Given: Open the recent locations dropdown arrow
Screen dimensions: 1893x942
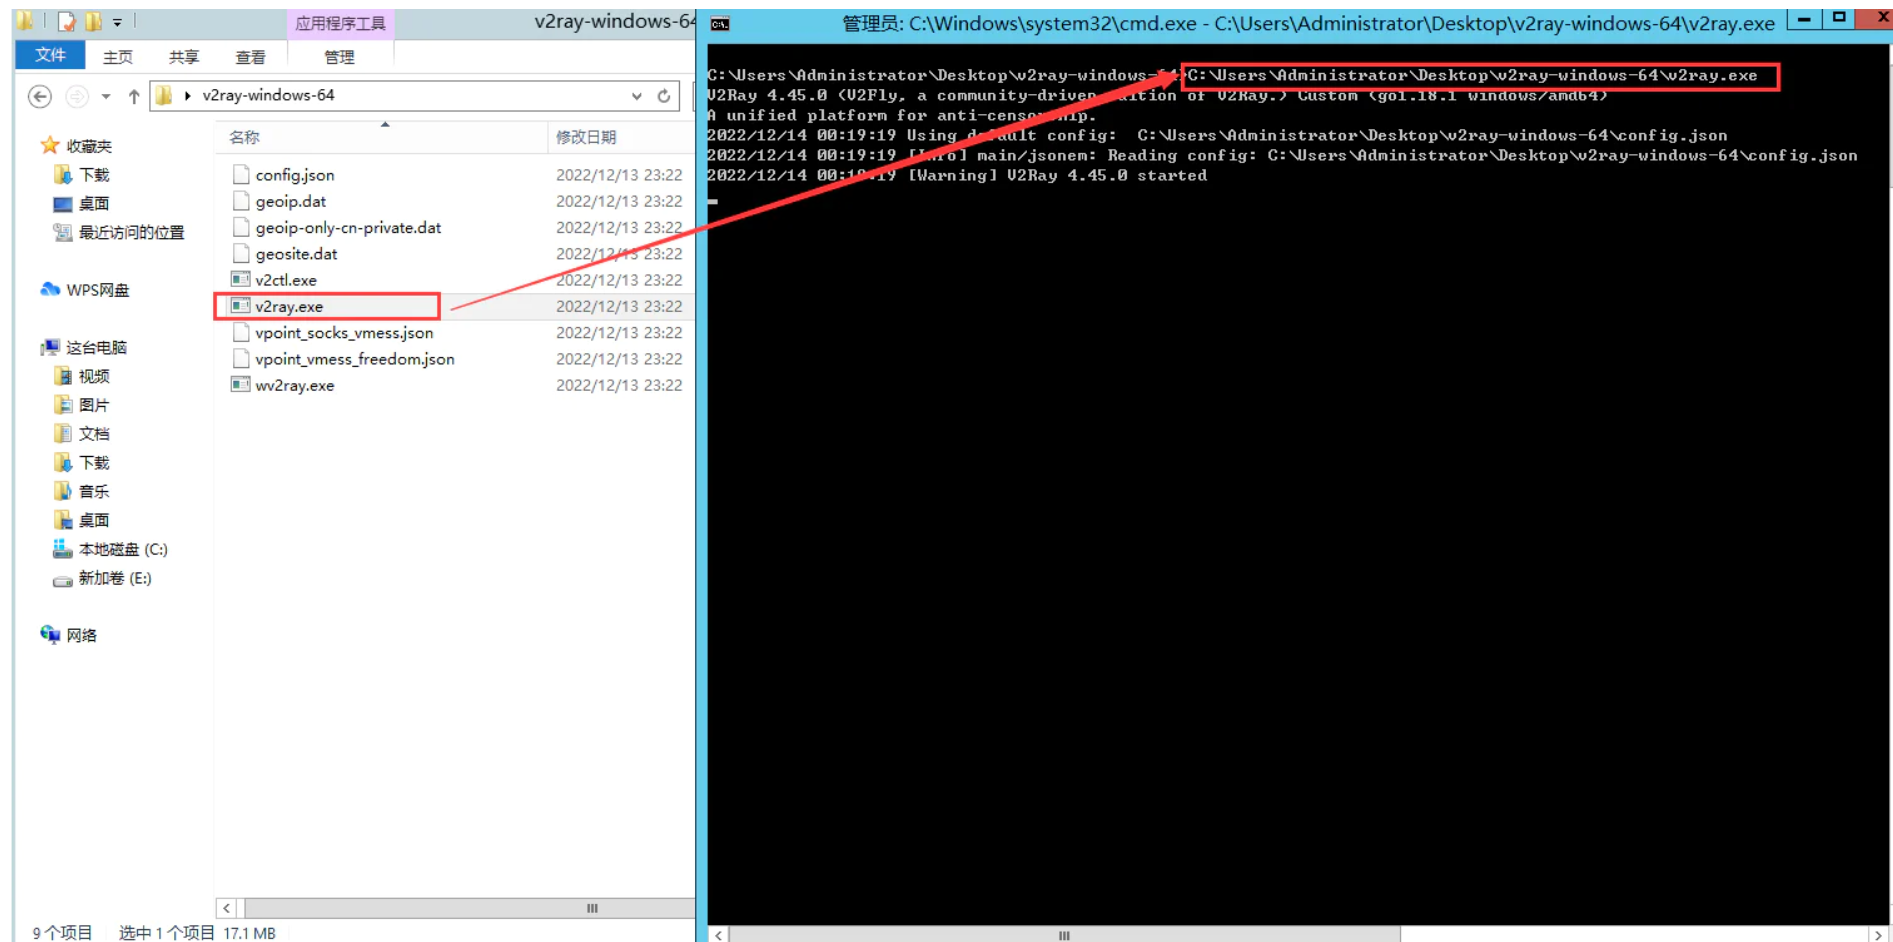Looking at the screenshot, I should (106, 96).
